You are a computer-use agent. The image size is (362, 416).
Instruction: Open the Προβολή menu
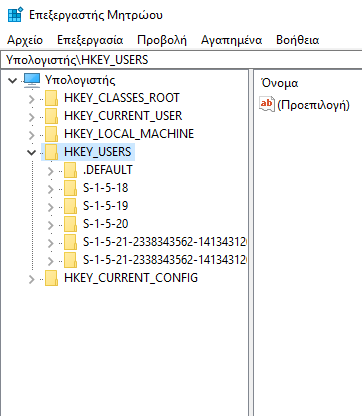point(162,40)
